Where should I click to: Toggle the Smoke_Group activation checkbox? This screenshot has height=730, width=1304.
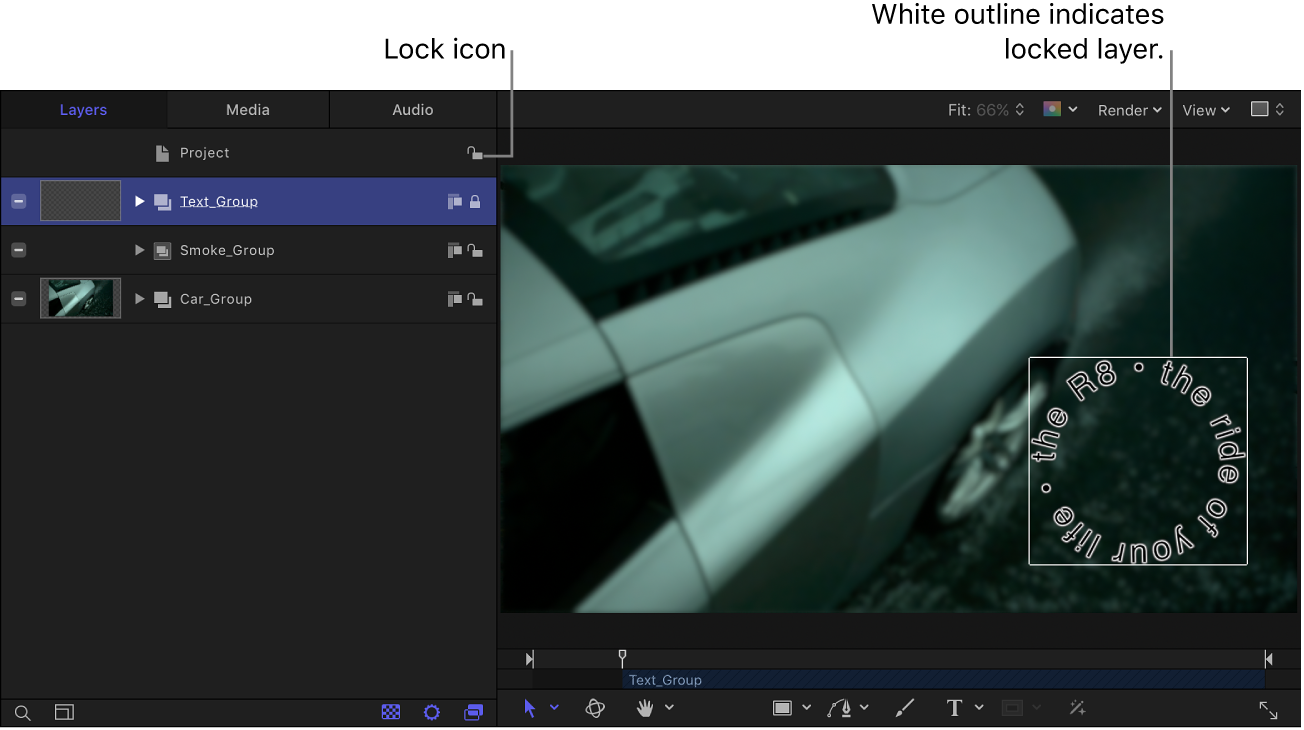coord(18,250)
